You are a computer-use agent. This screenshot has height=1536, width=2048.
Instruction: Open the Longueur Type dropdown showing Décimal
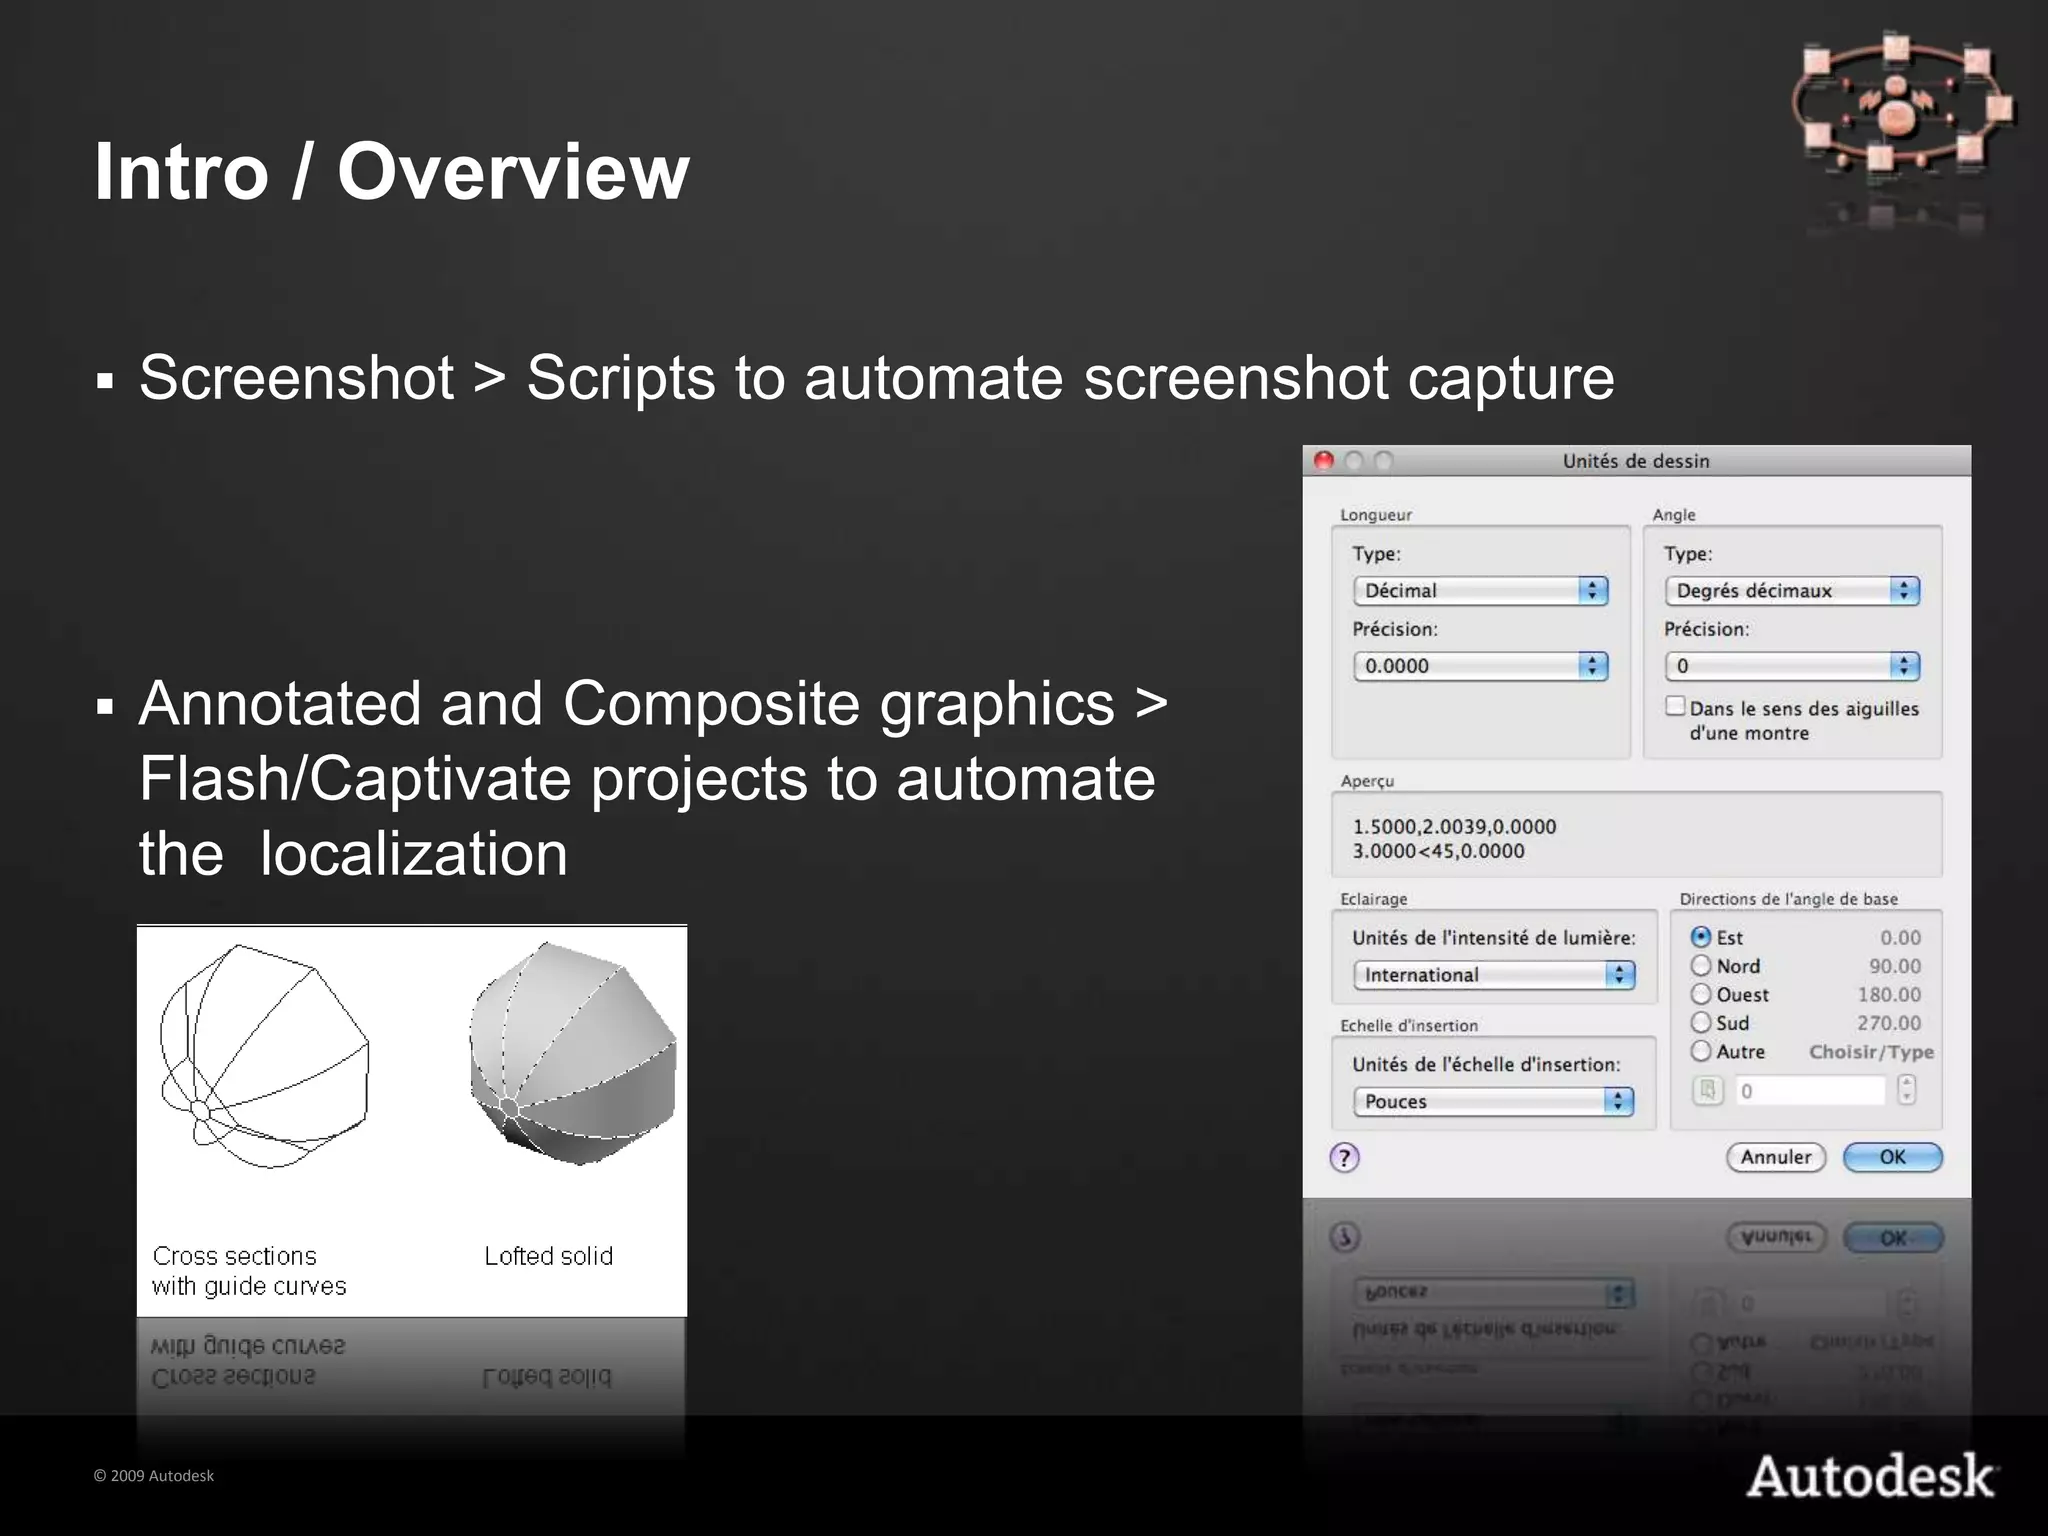[1480, 591]
